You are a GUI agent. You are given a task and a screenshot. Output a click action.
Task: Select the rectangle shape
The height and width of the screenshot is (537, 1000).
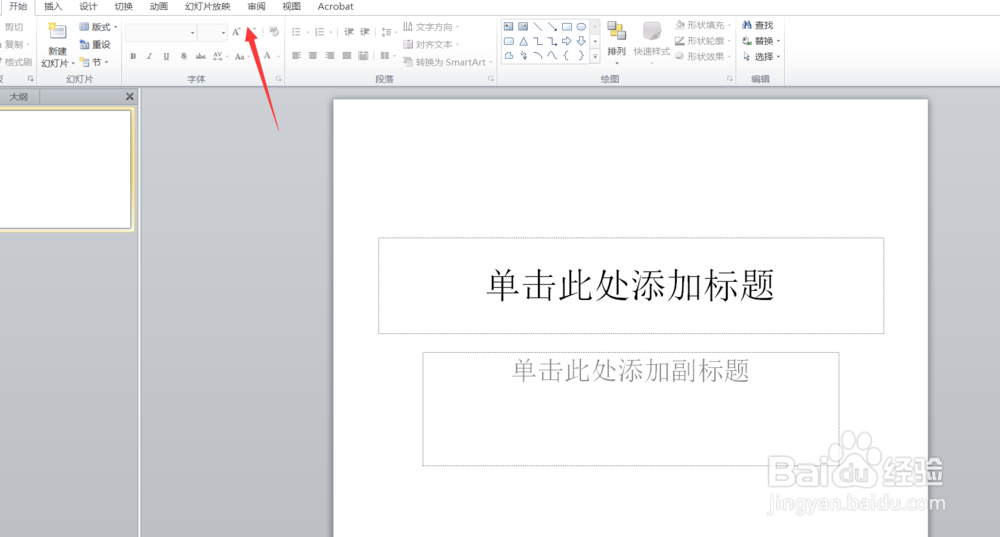tap(566, 27)
